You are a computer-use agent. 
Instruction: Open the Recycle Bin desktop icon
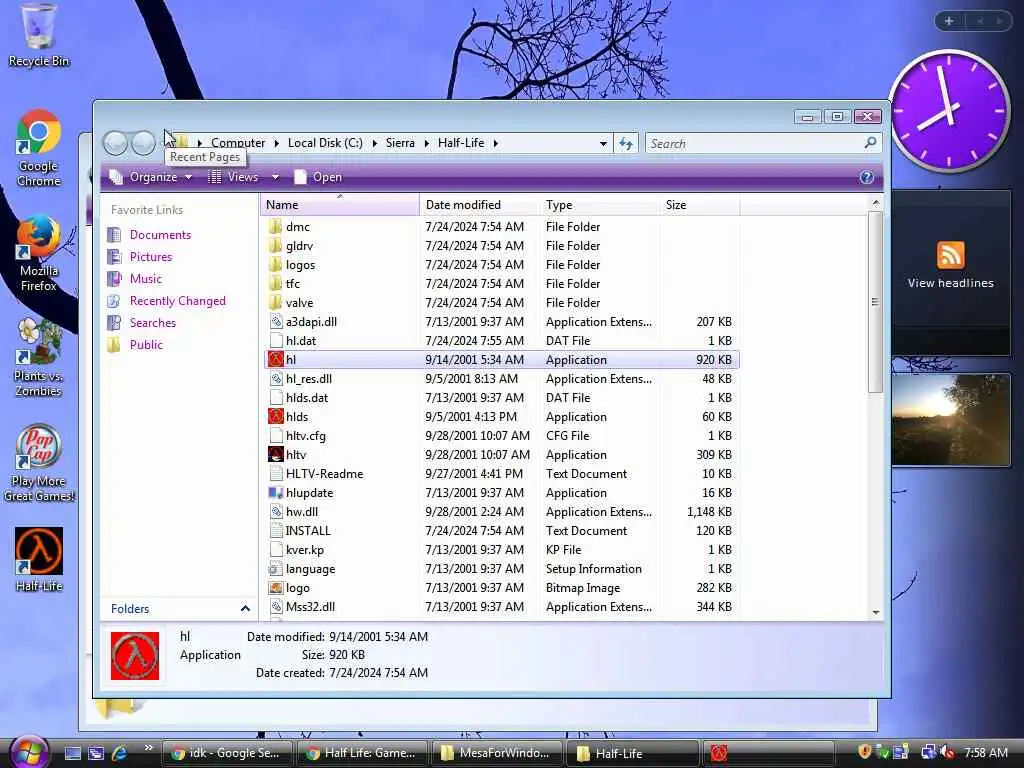(39, 36)
